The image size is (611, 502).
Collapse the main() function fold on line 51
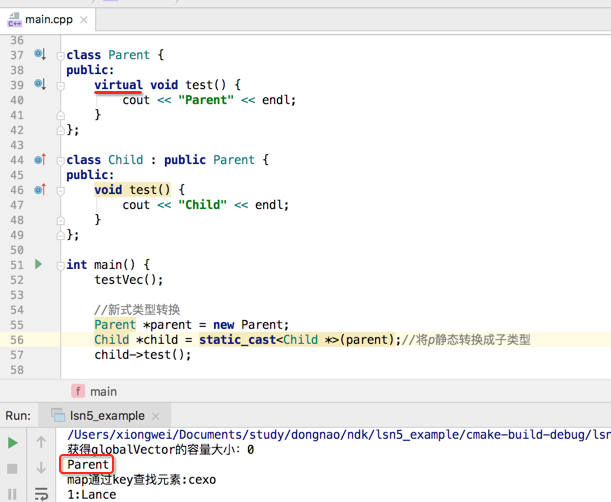60,266
